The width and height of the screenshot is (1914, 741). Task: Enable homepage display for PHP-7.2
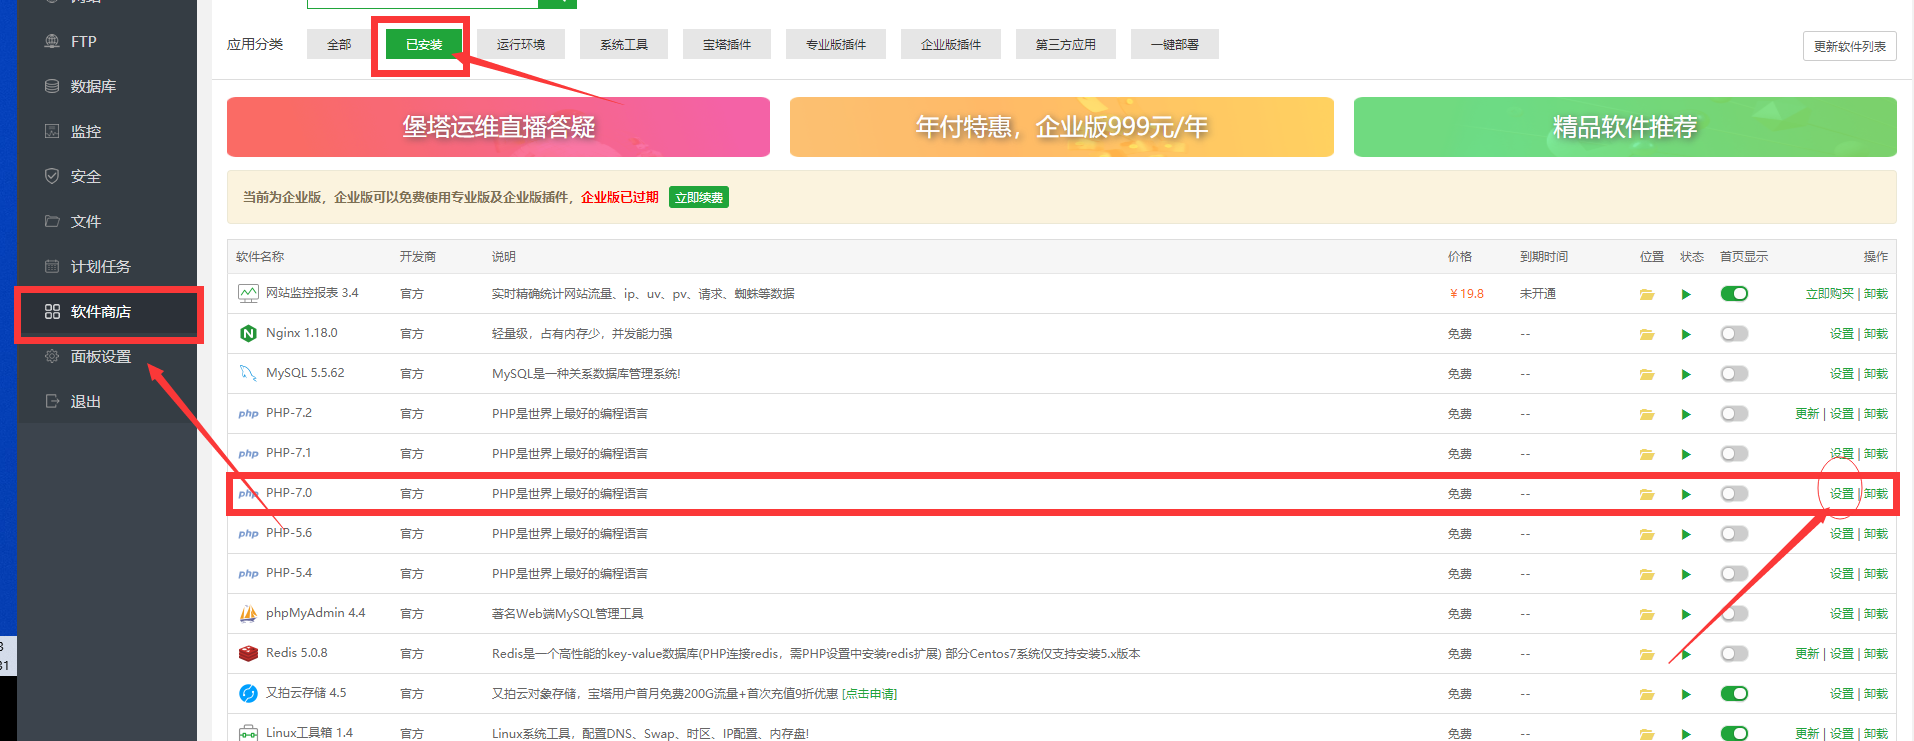pyautogui.click(x=1734, y=413)
